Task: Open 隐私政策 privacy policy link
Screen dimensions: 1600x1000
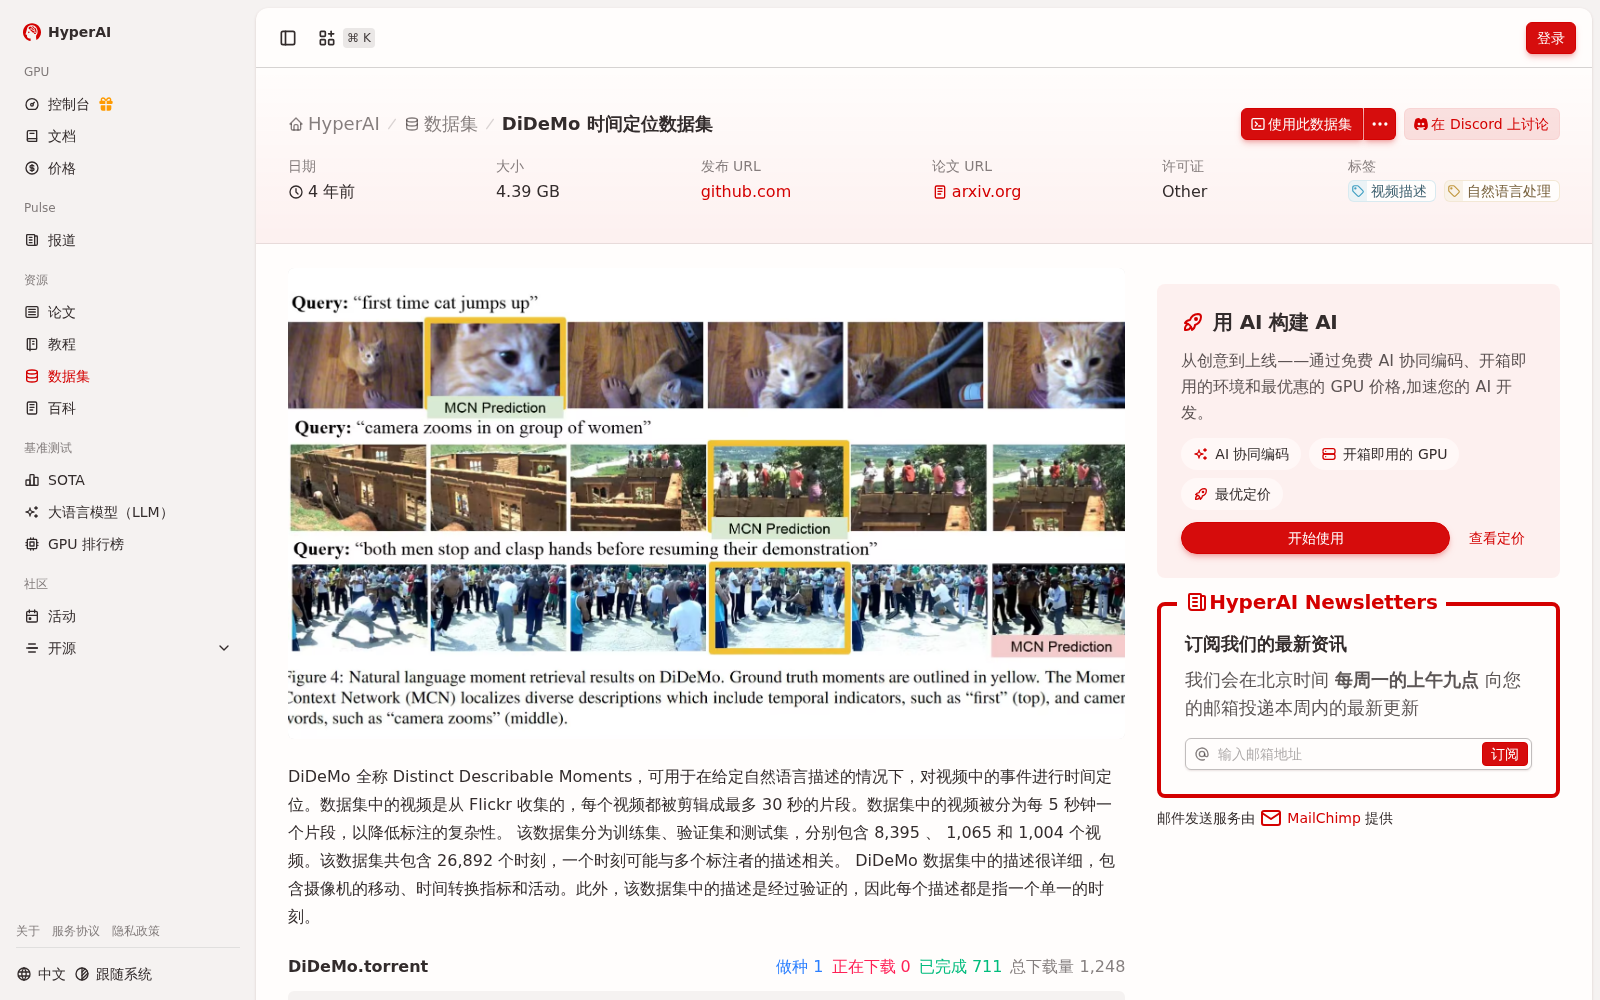Action: (136, 931)
